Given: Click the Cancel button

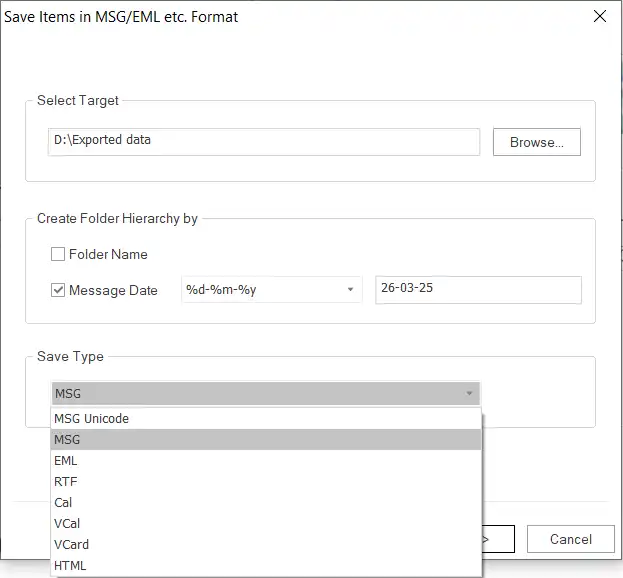Looking at the screenshot, I should click(x=571, y=539).
